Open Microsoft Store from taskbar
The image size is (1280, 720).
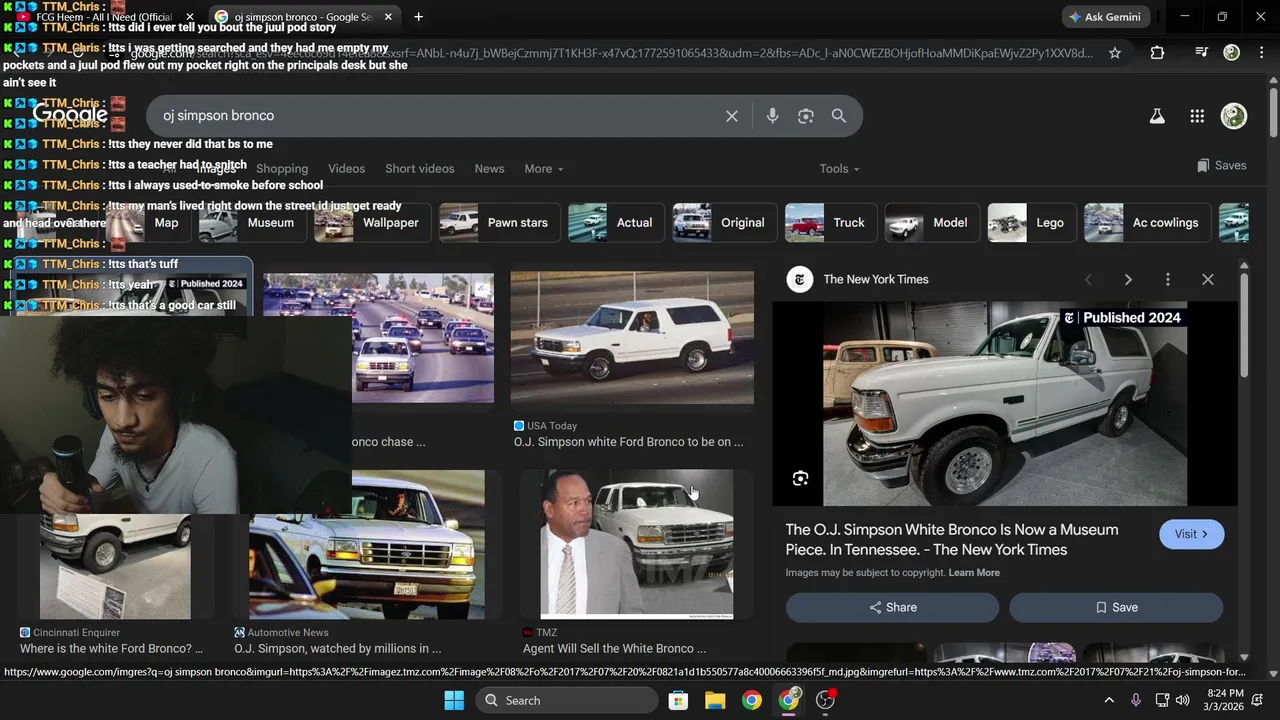[678, 700]
